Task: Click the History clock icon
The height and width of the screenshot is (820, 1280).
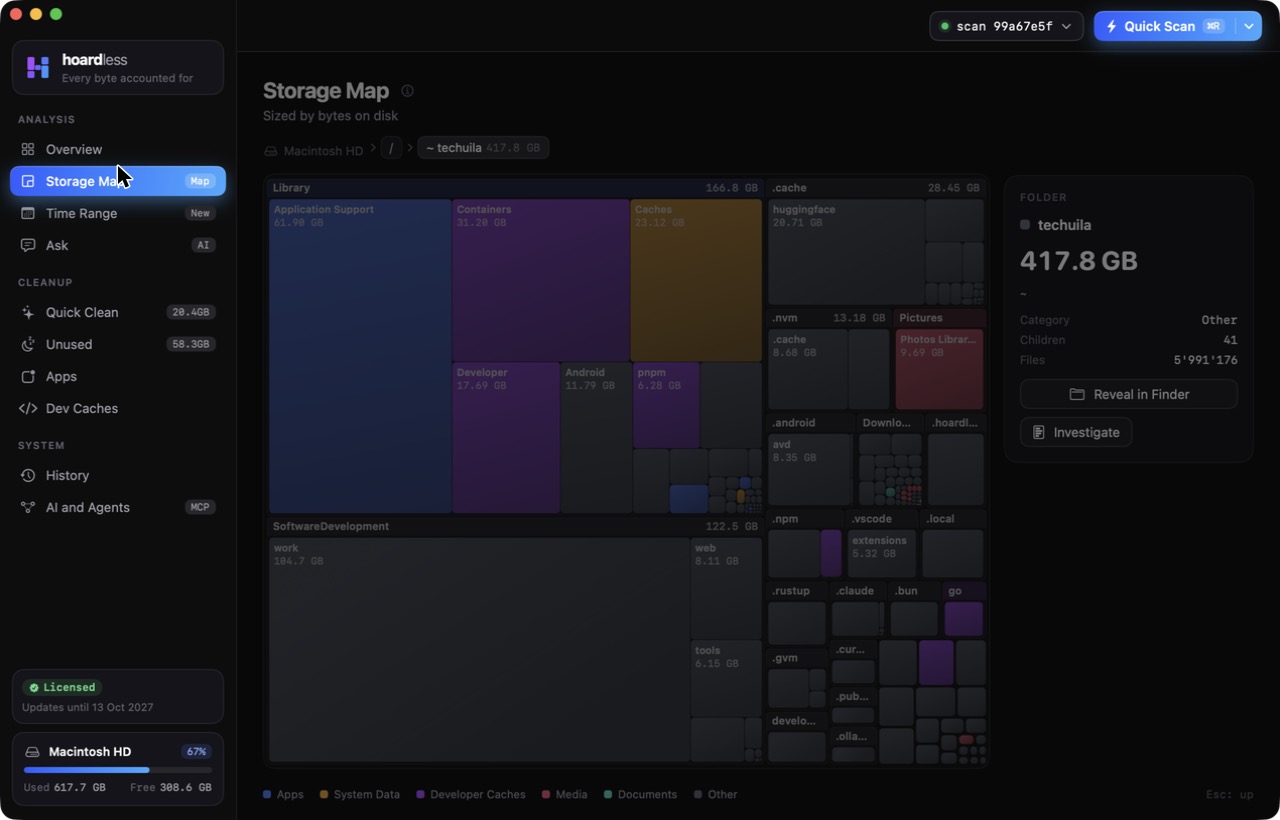Action: 28,475
